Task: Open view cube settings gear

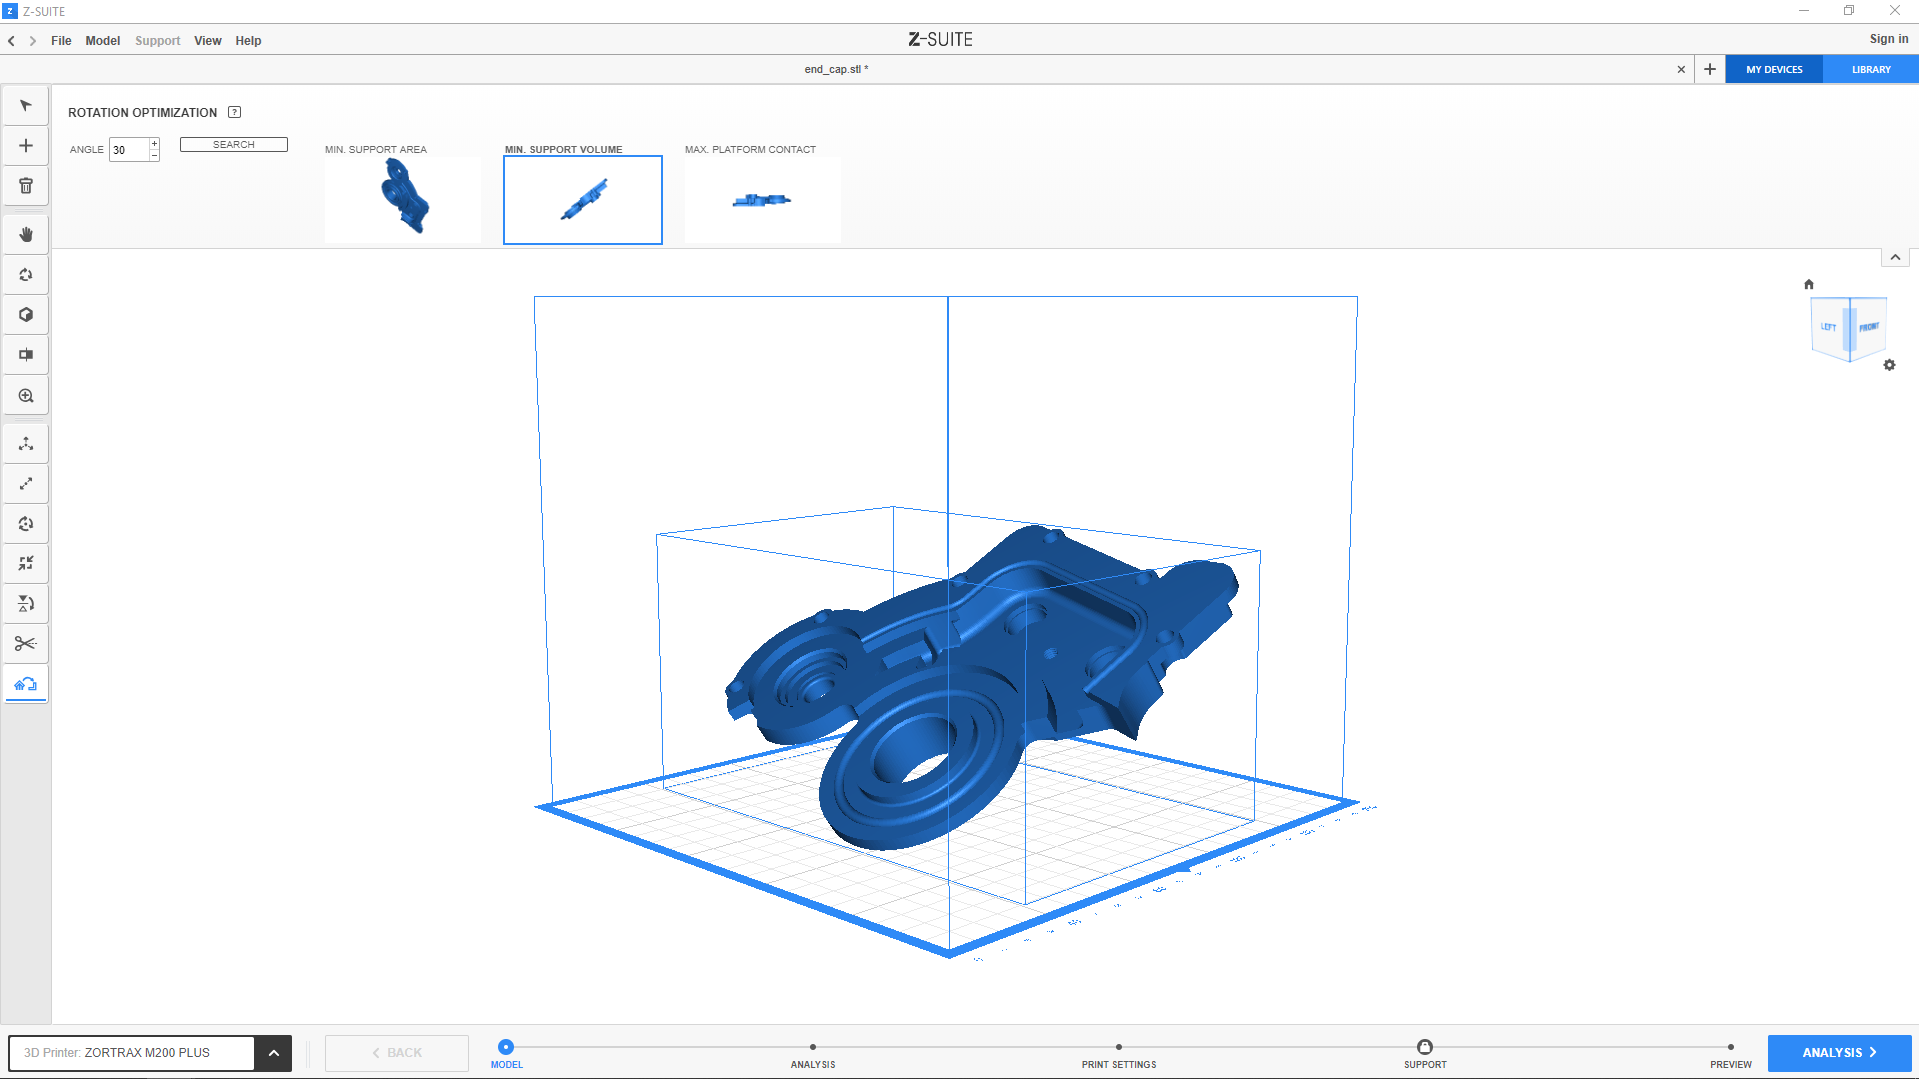Action: (1889, 365)
